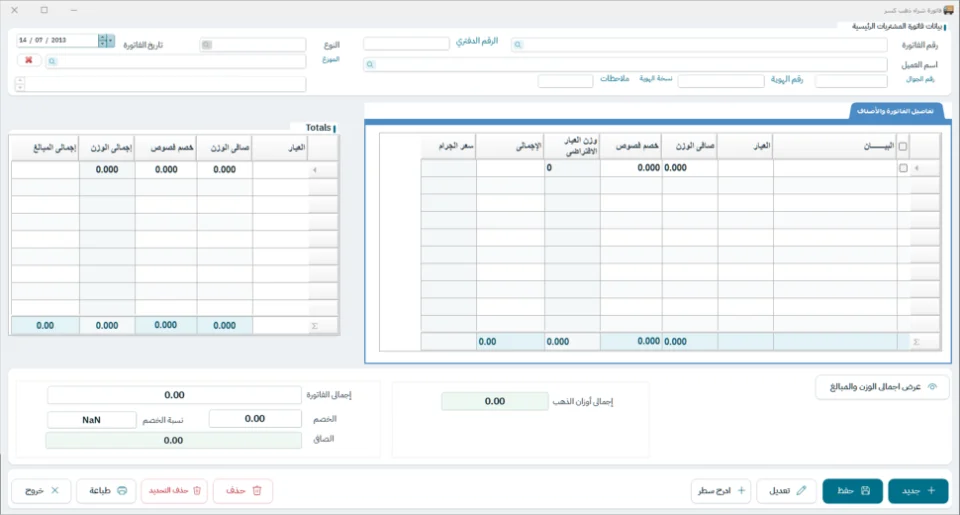Click the طباعة print button
The width and height of the screenshot is (960, 515).
[106, 491]
